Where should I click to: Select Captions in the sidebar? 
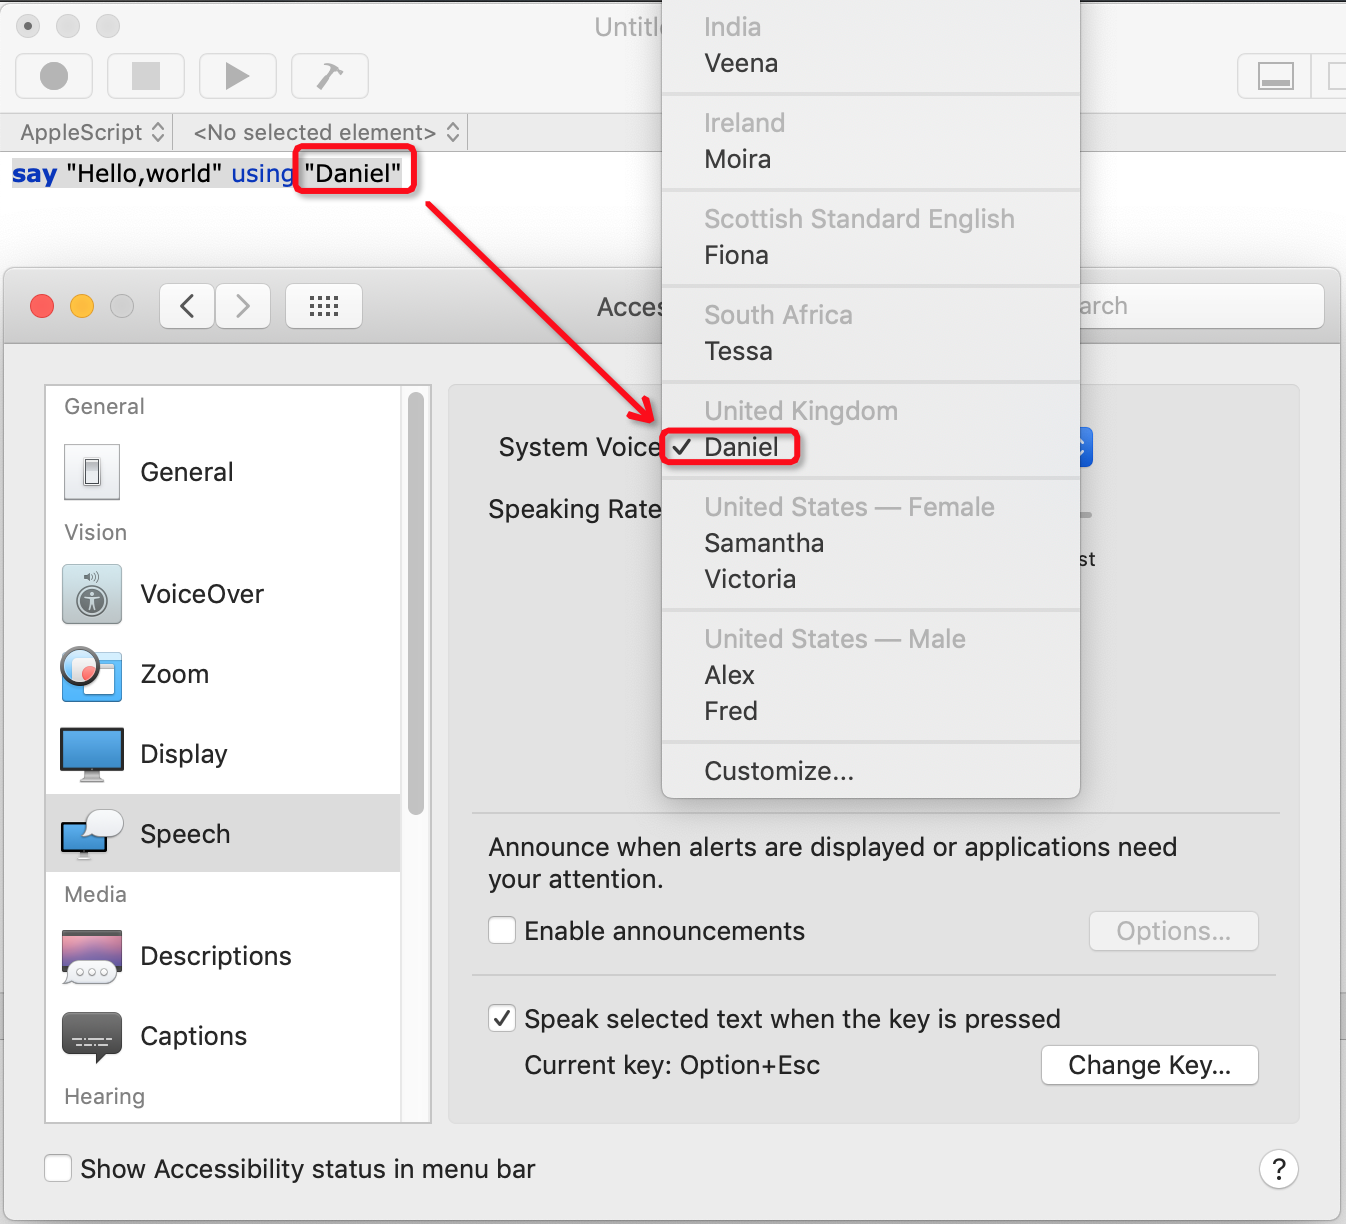[x=223, y=1036]
